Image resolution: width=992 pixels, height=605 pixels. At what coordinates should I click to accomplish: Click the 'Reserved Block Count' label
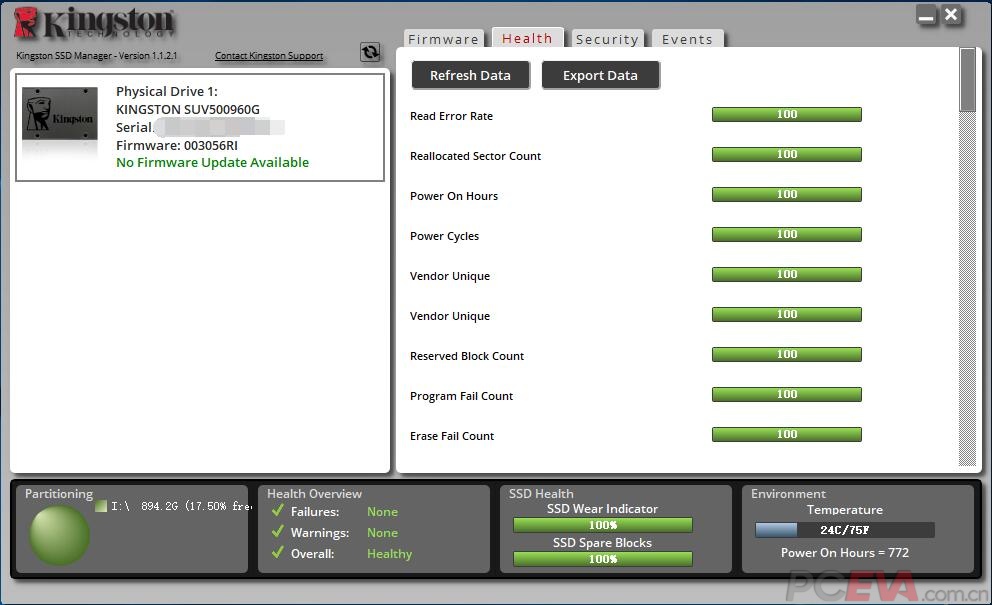467,356
